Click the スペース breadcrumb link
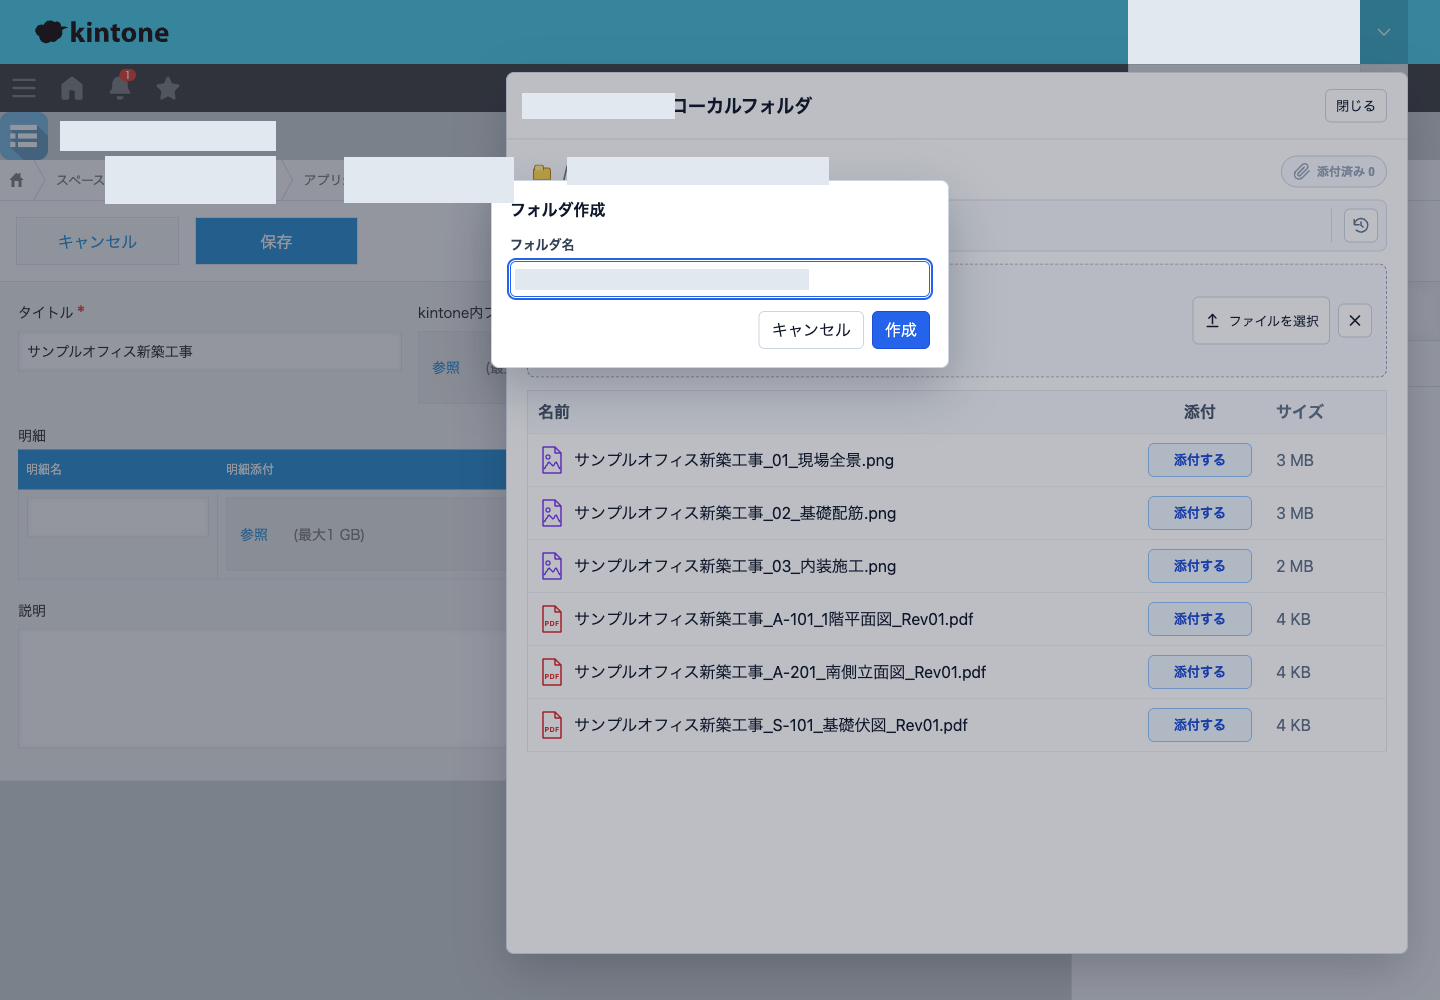The height and width of the screenshot is (1000, 1440). 80,180
